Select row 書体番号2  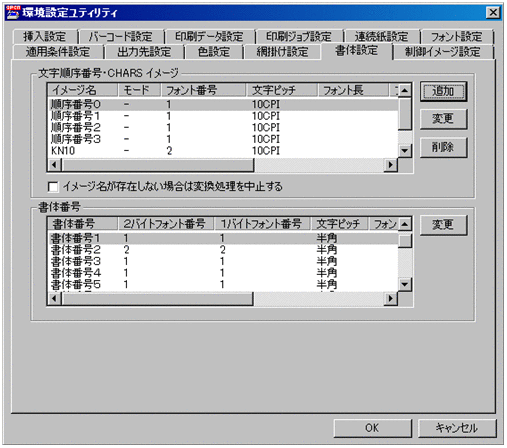click(223, 250)
